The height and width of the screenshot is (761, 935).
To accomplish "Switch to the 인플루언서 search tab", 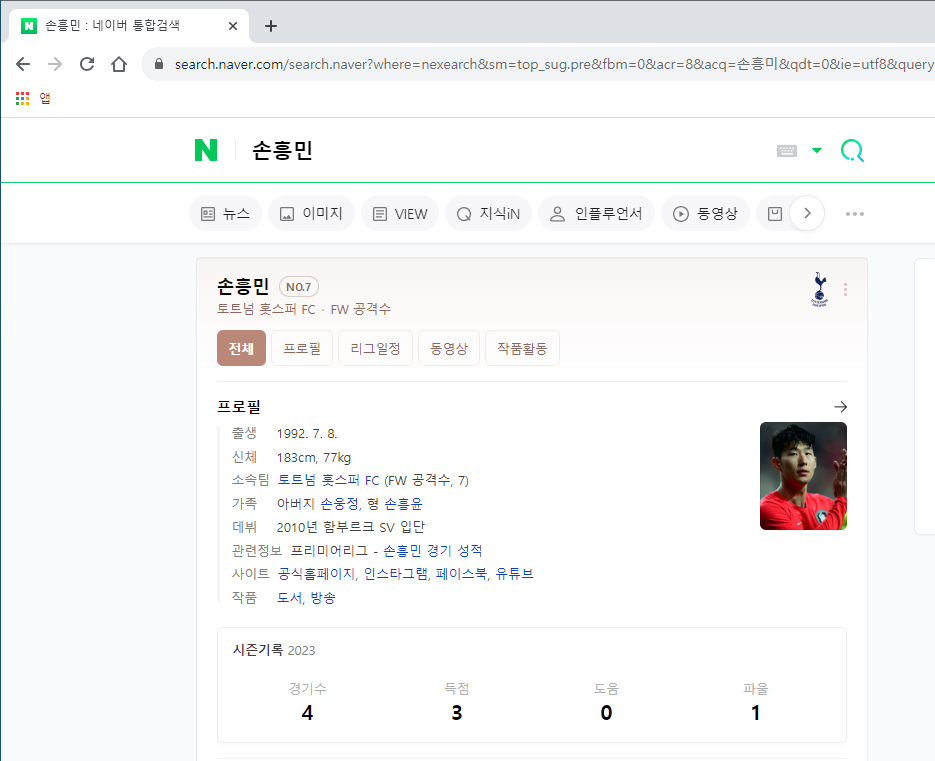I will 596,214.
